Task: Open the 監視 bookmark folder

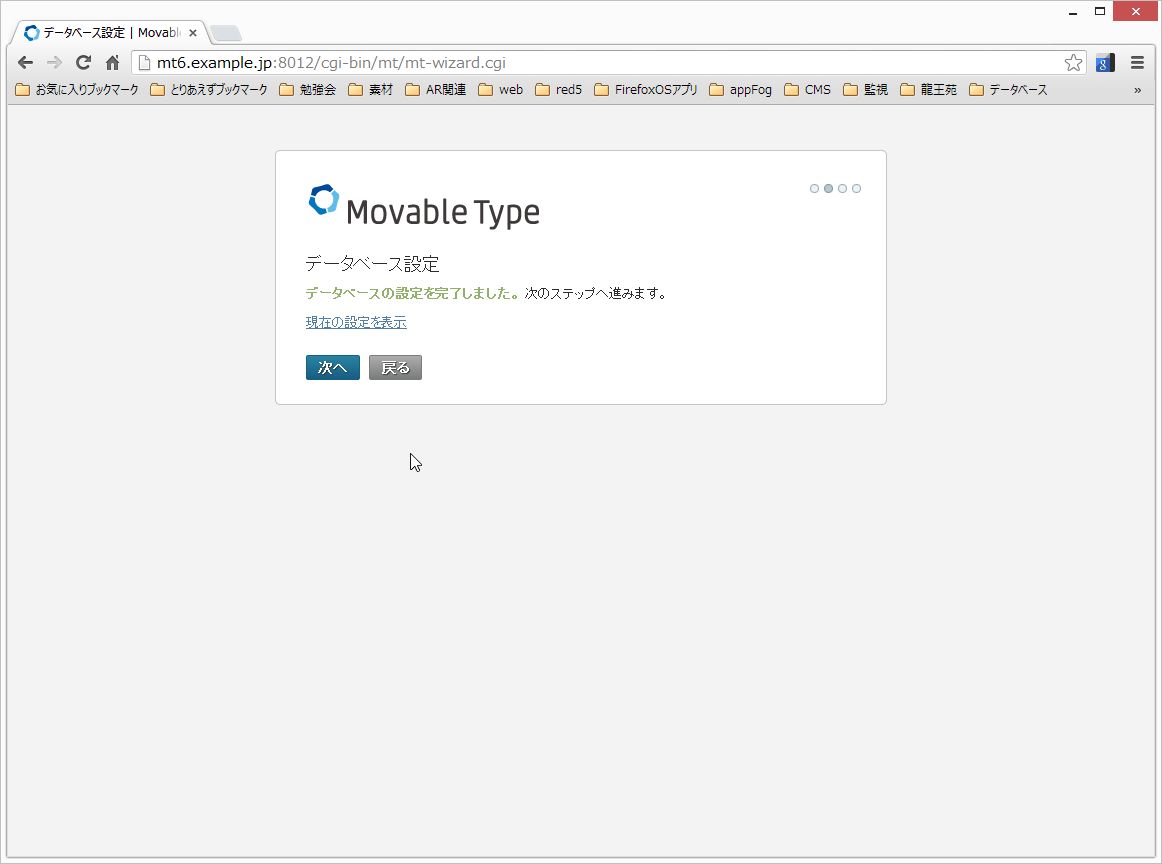Action: [x=866, y=90]
